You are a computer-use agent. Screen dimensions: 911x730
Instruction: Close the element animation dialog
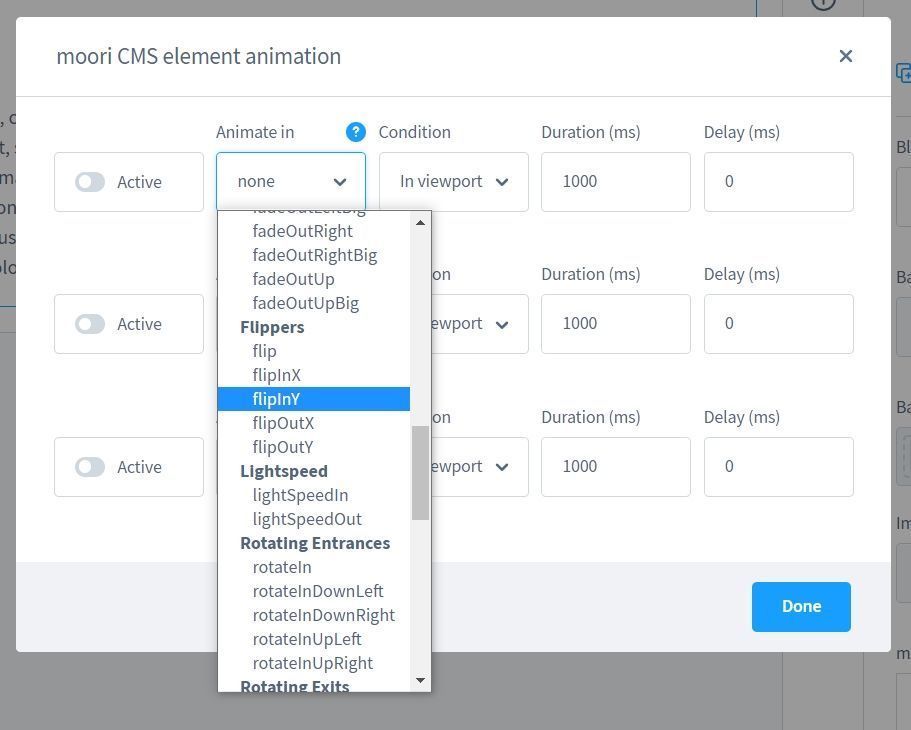845,56
